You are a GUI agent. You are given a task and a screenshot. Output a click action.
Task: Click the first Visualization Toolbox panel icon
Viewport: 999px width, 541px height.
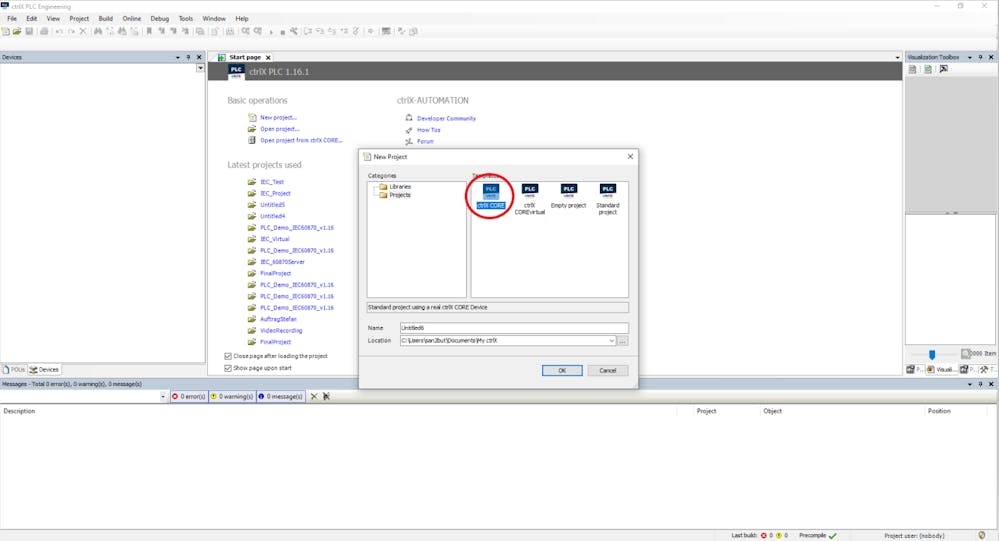912,69
